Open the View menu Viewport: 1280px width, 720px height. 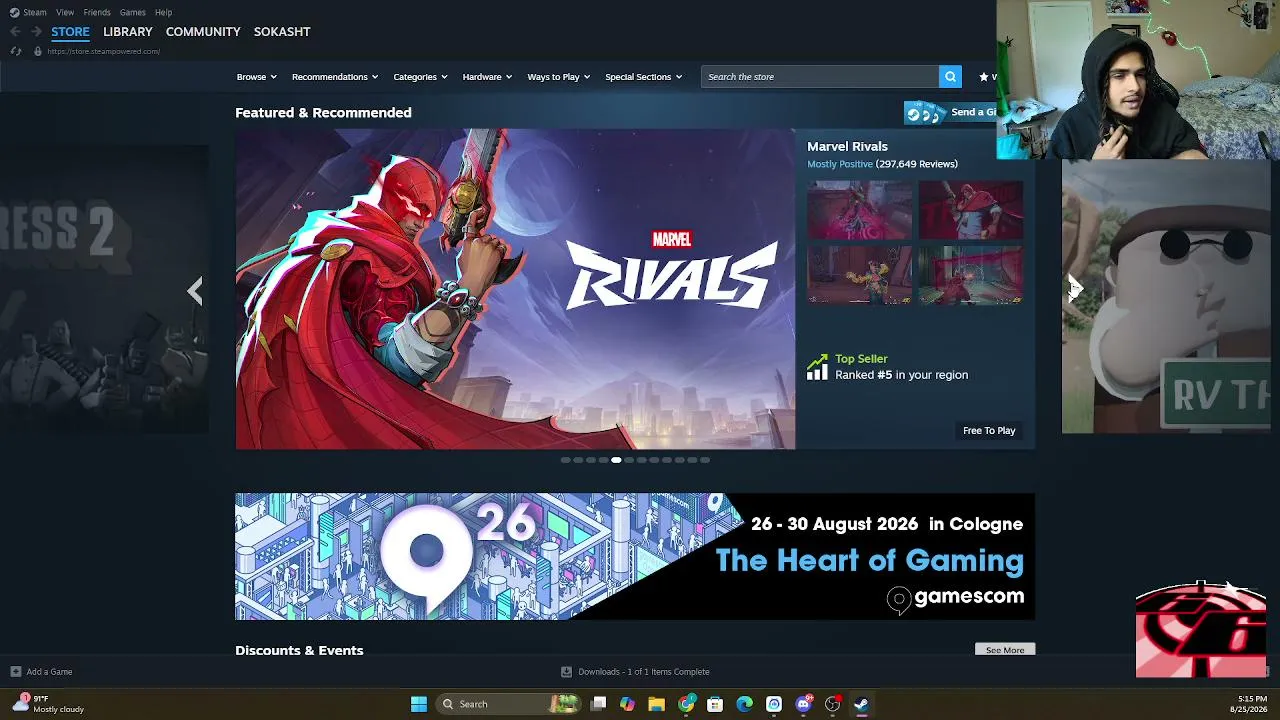coord(65,12)
